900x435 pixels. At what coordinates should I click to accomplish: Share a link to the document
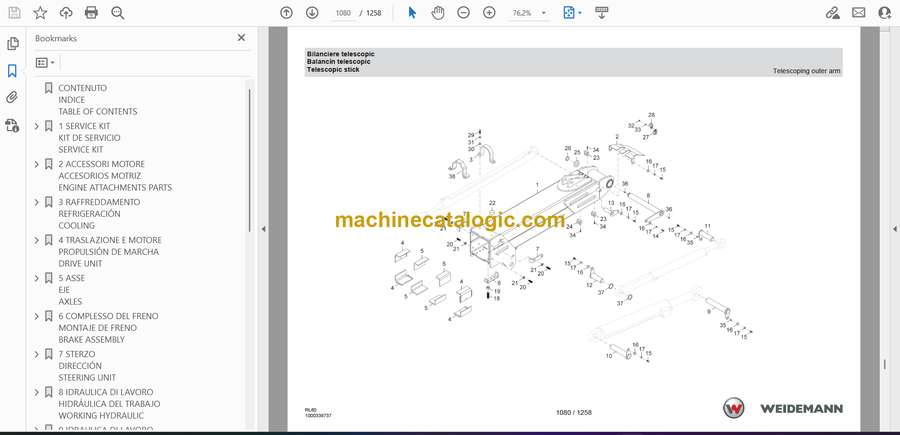(x=833, y=13)
